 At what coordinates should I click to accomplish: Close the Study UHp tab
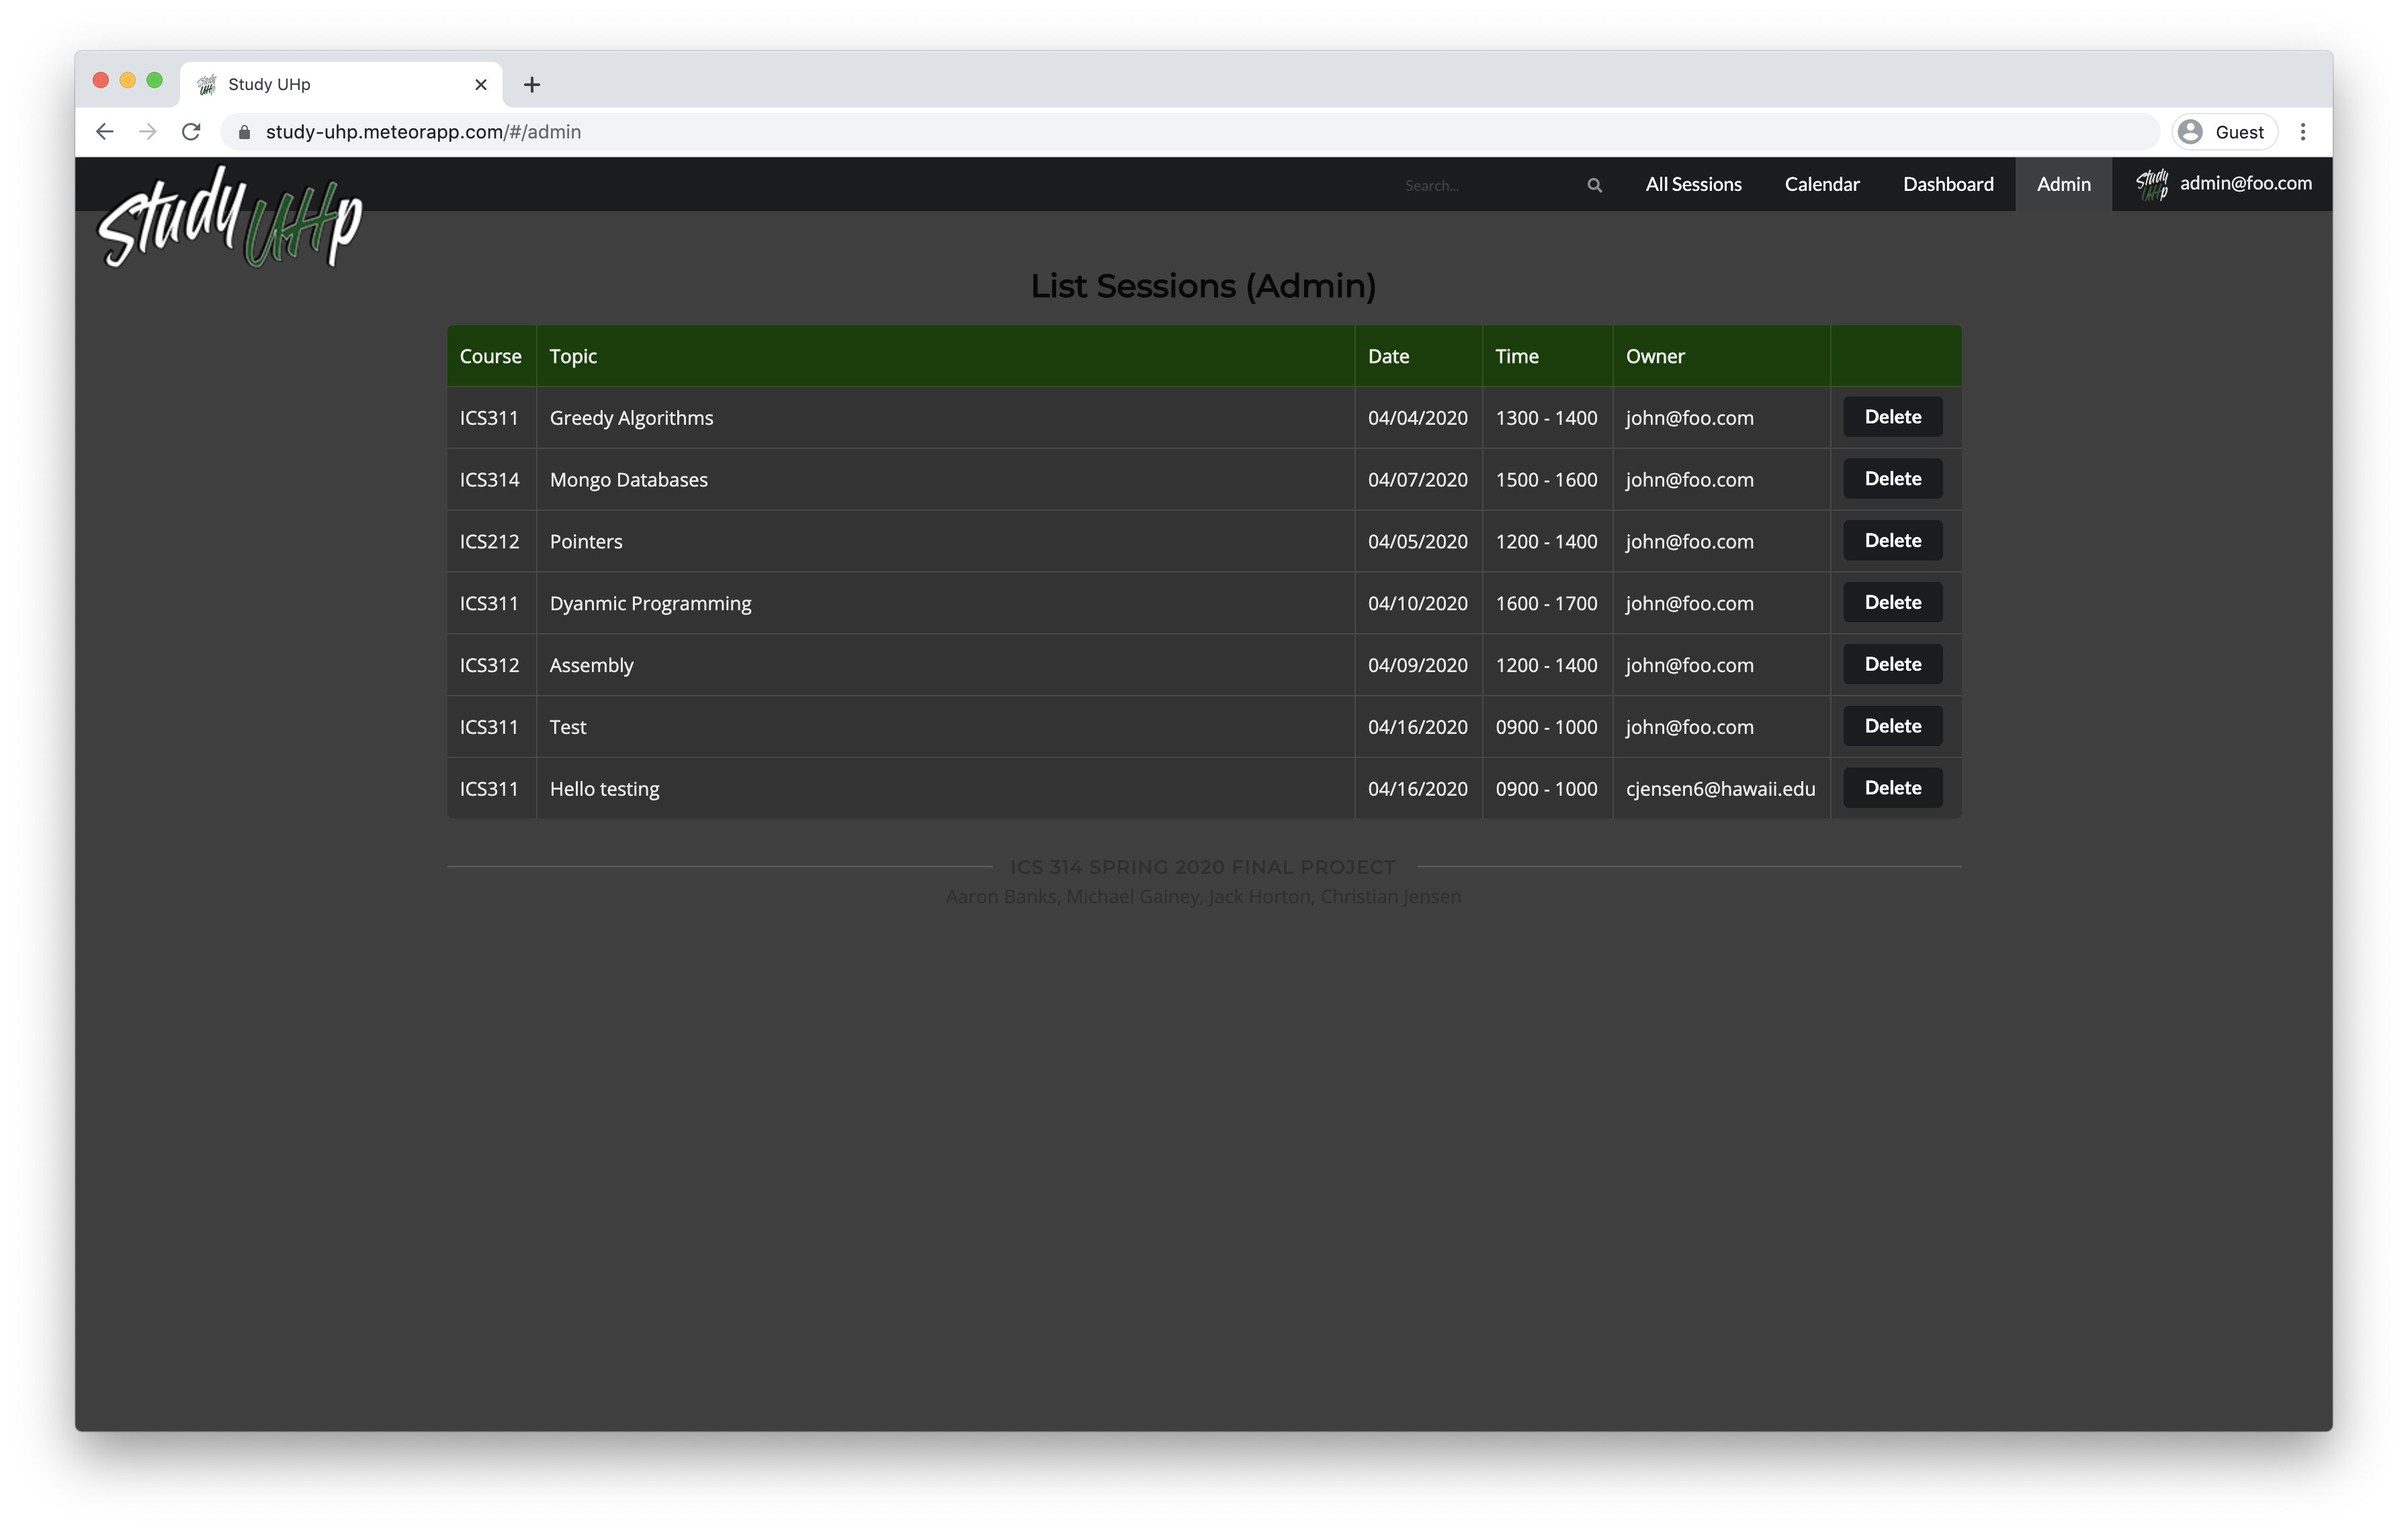pos(481,85)
